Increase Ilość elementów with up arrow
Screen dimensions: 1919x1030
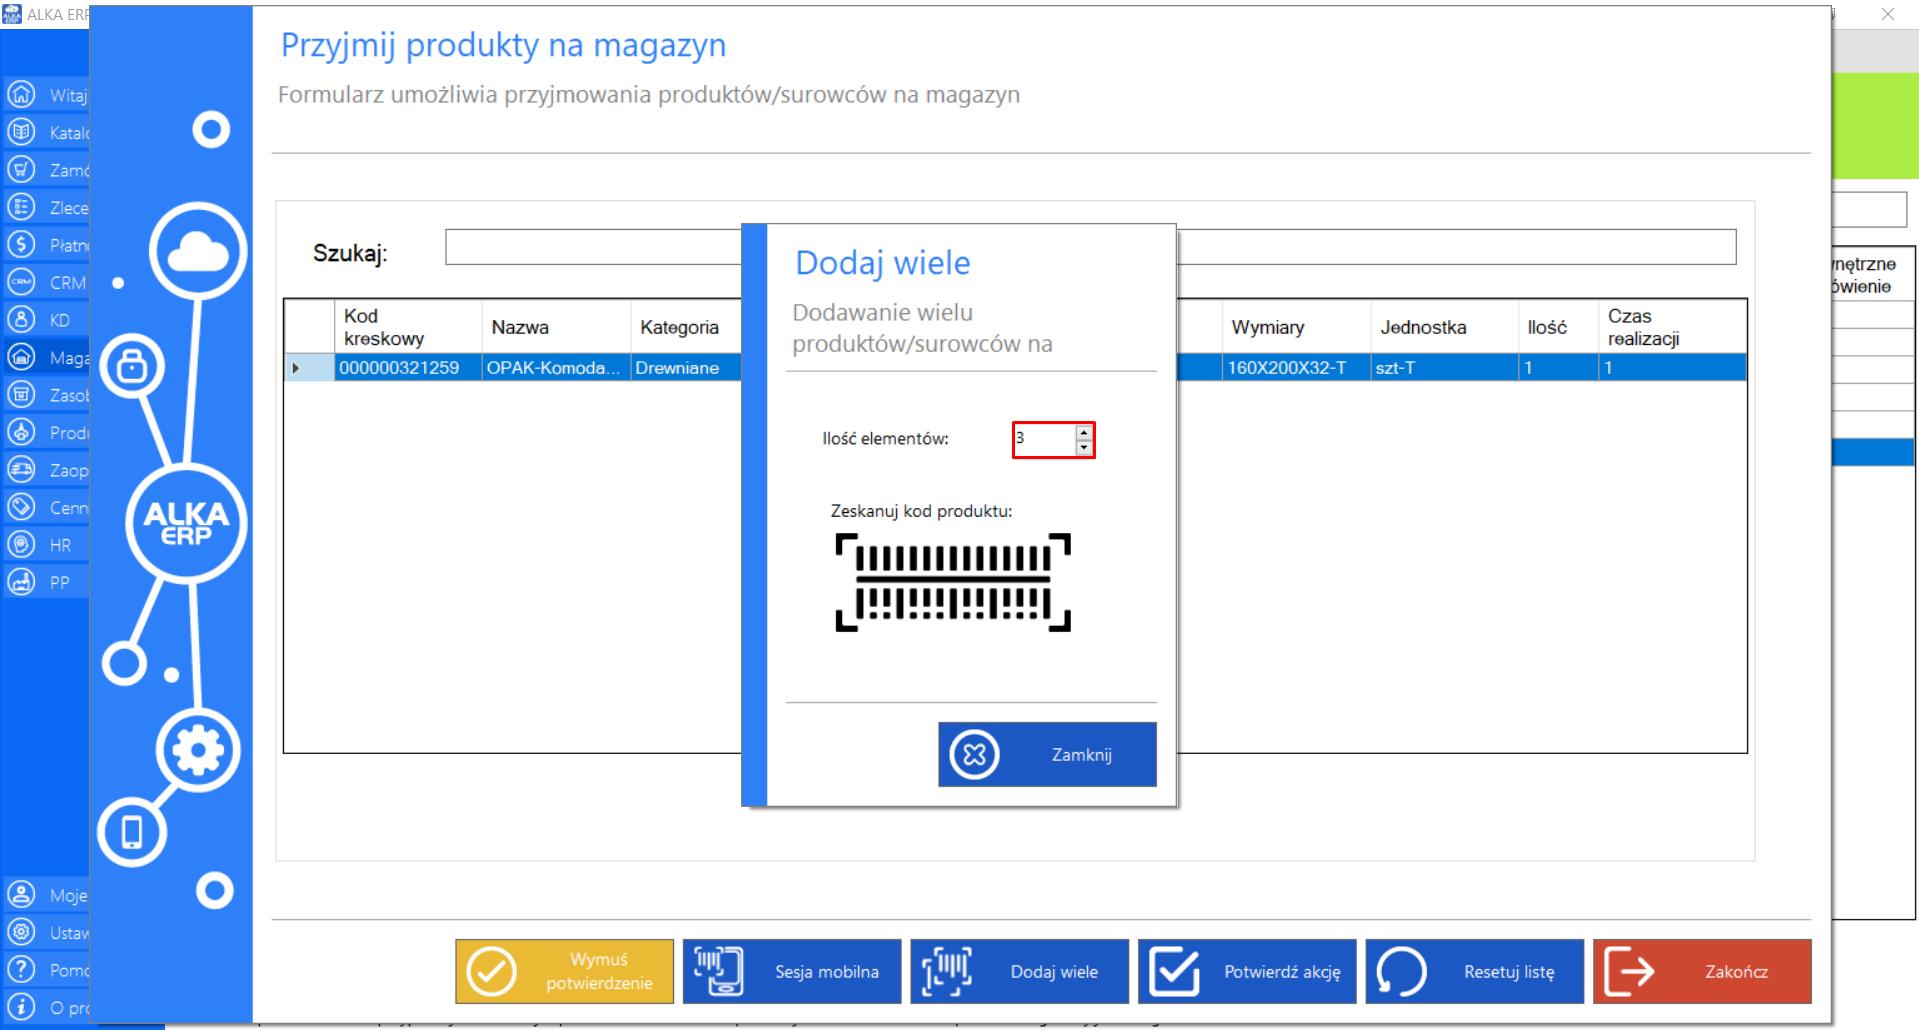(x=1084, y=433)
